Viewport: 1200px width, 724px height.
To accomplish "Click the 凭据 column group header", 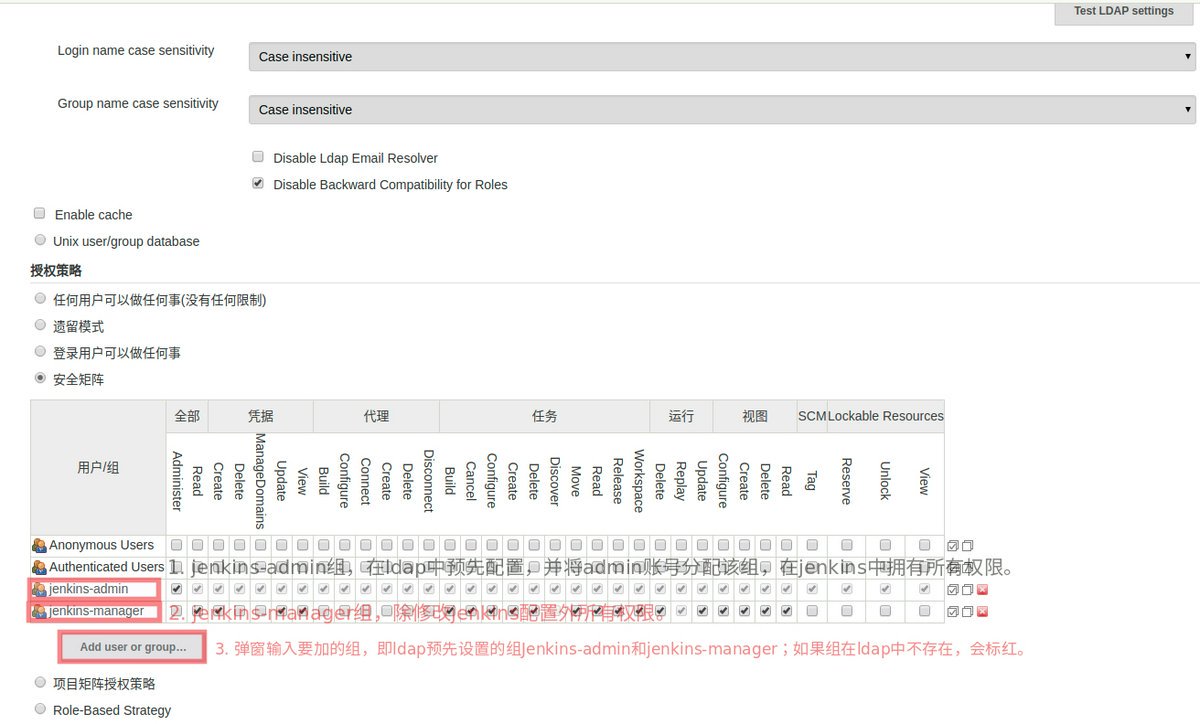I will (x=260, y=416).
